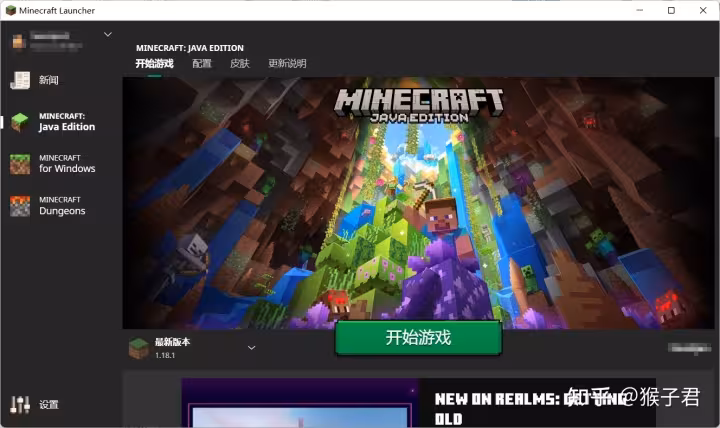
Task: Select the Java Edition sidebar entry text
Action: 67,122
